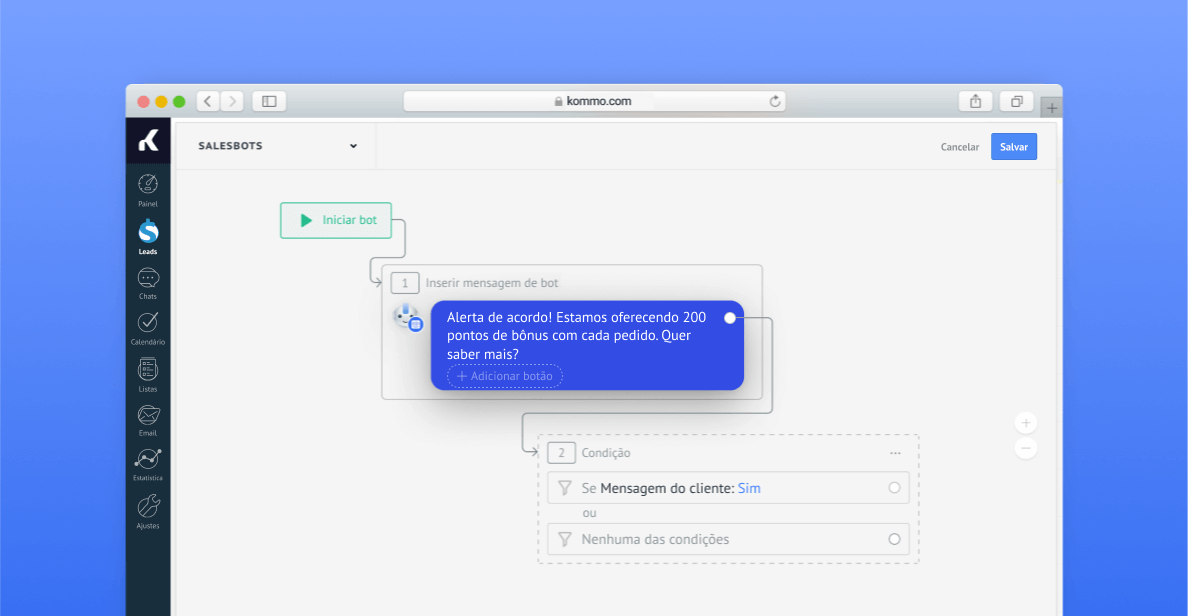
Task: Click connector node on the bot message bubble
Action: coord(730,318)
